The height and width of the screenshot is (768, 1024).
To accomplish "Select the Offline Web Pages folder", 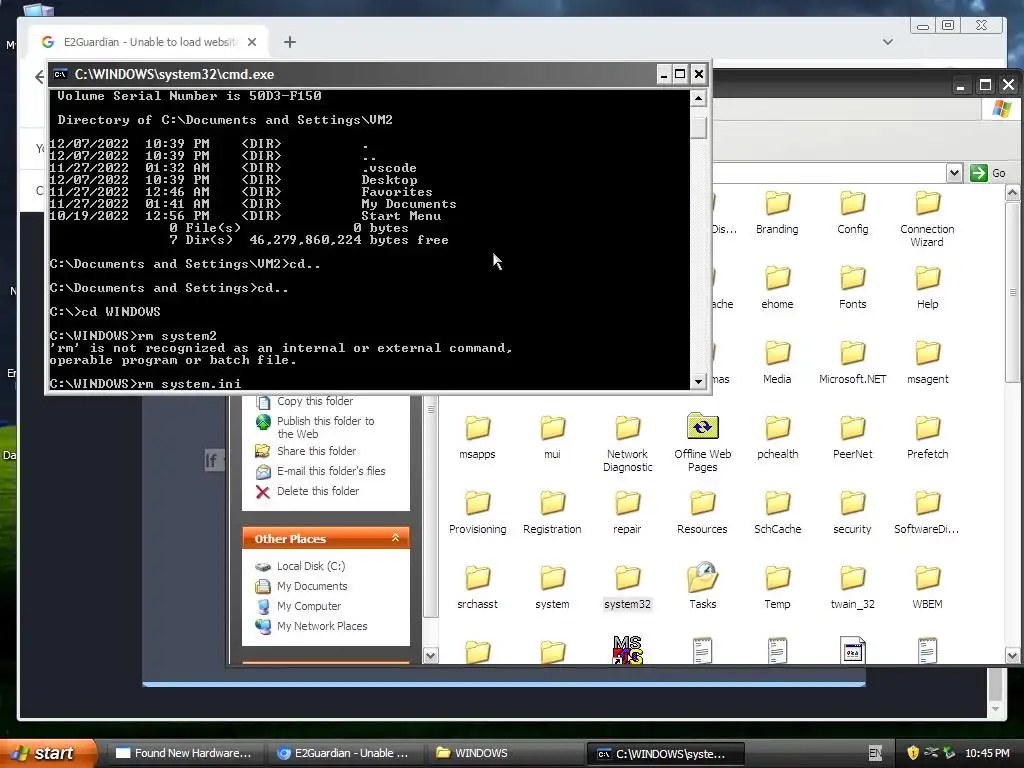I will pyautogui.click(x=702, y=443).
